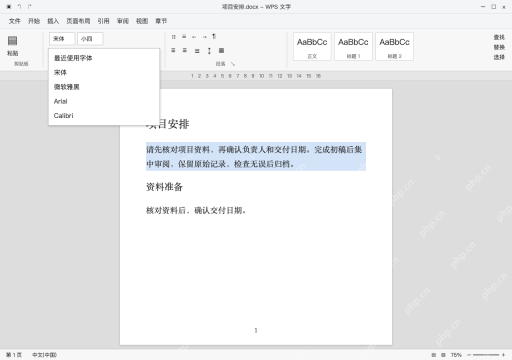
Task: Increase paragraph indent
Action: 204,37
